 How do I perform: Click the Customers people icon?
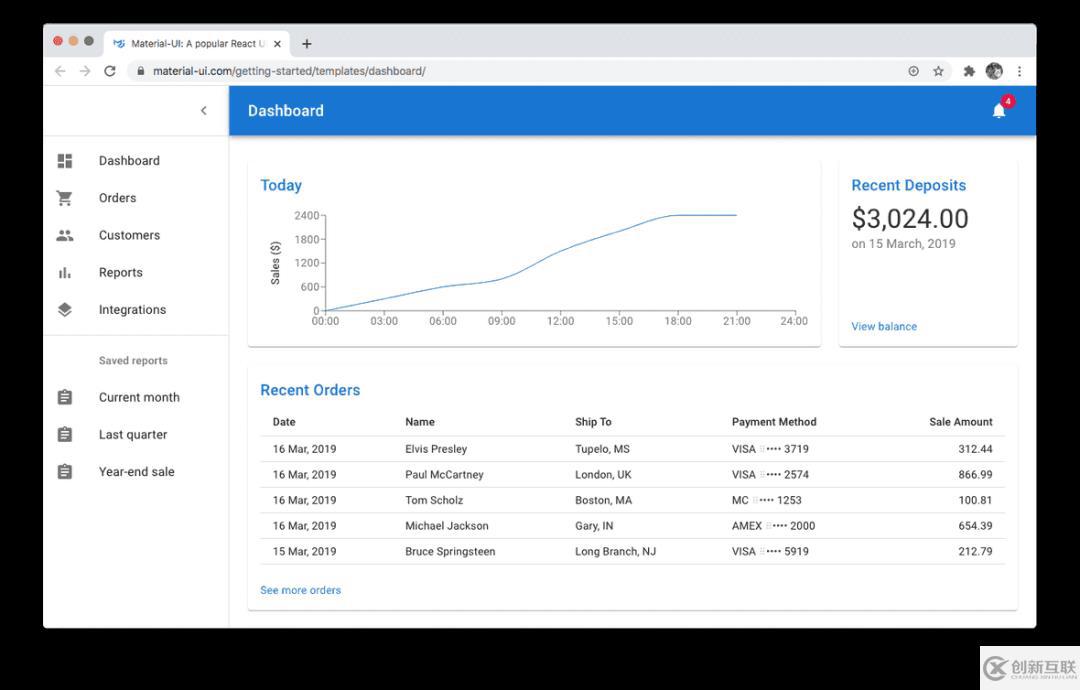coord(65,236)
